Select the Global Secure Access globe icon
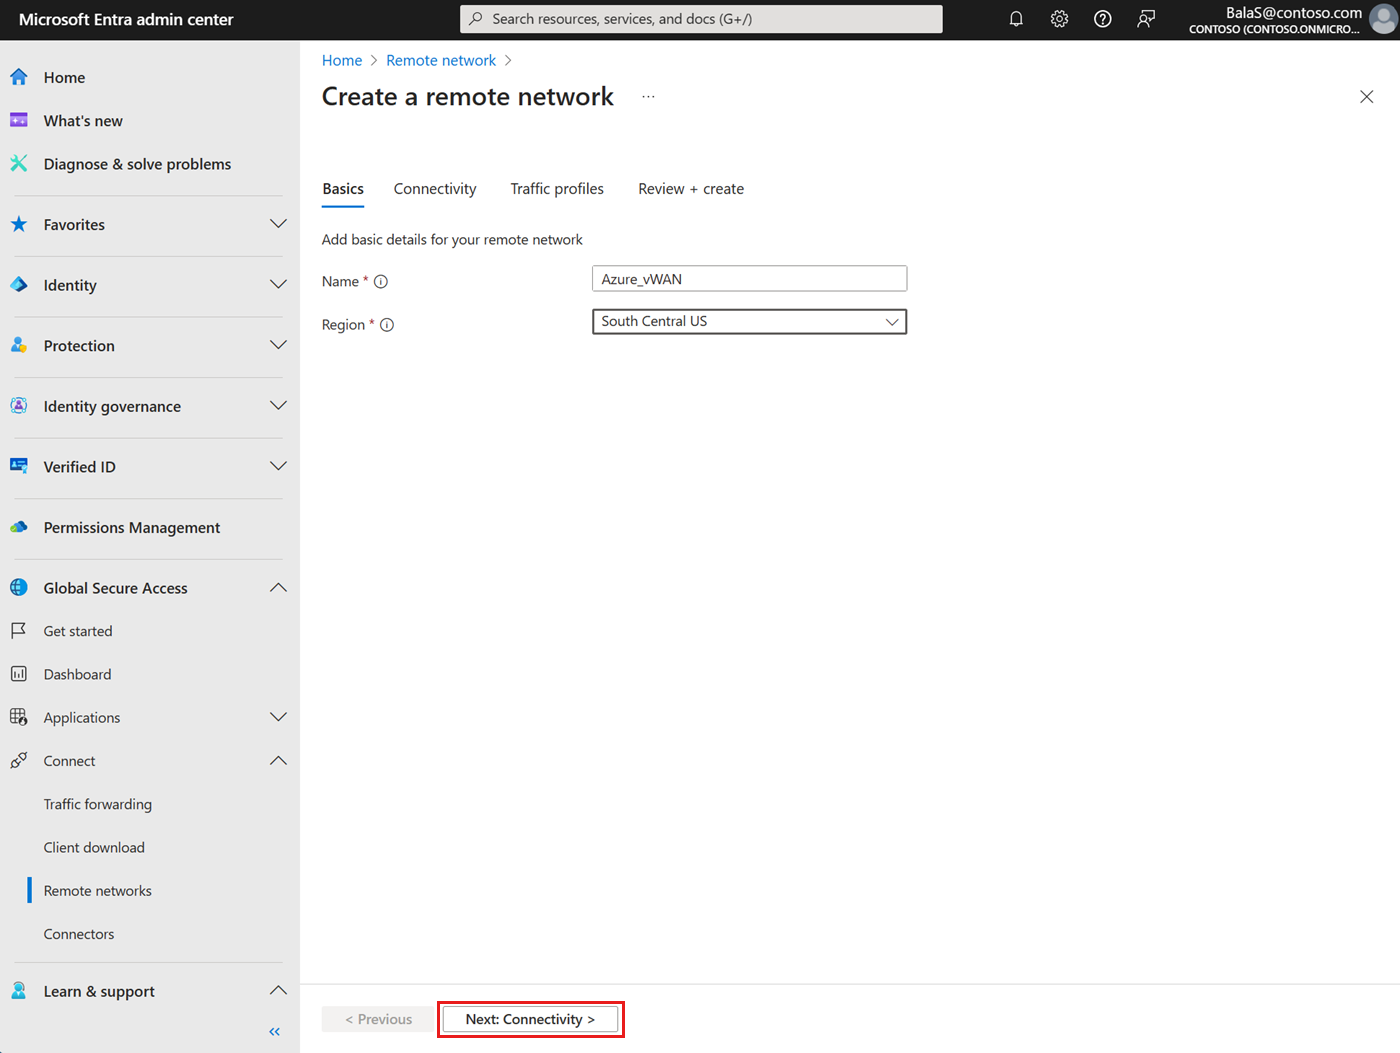The image size is (1400, 1053). pyautogui.click(x=19, y=587)
